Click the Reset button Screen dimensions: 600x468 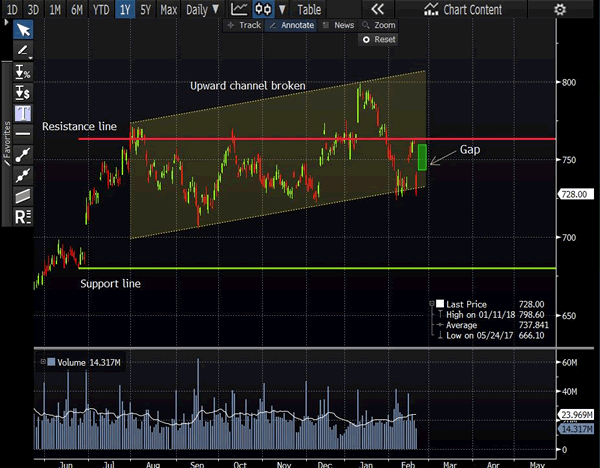pyautogui.click(x=378, y=39)
